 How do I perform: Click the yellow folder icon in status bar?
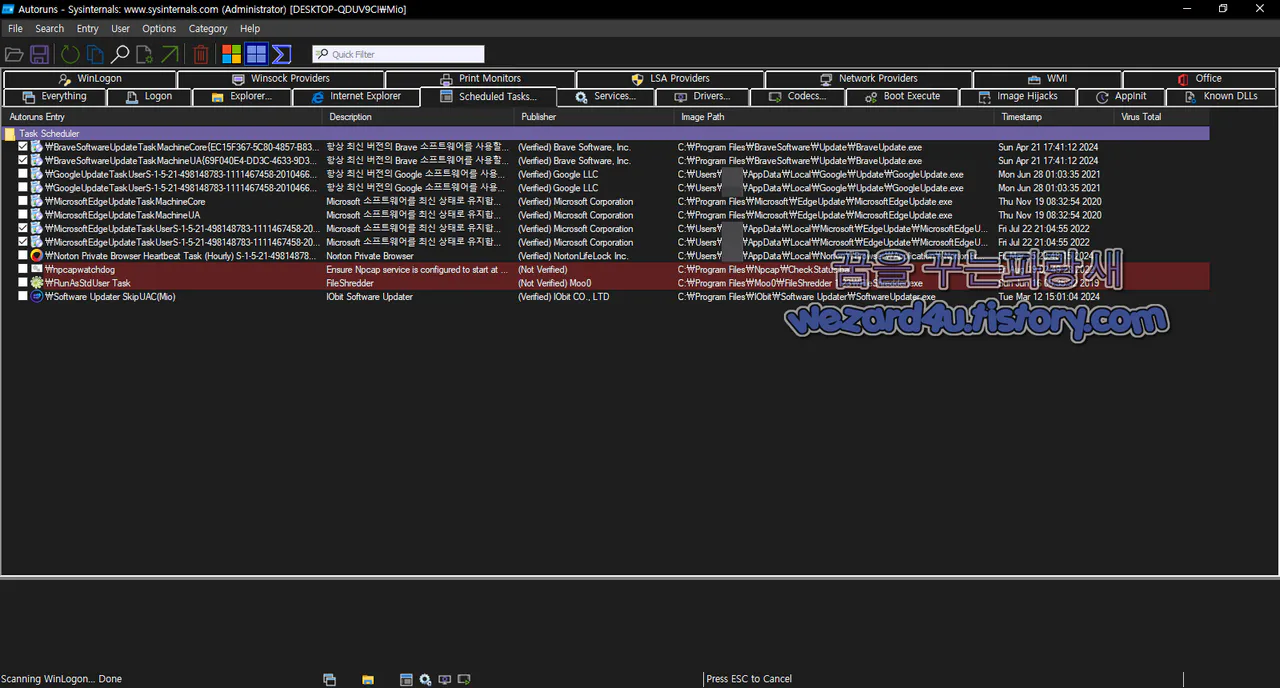click(x=368, y=679)
